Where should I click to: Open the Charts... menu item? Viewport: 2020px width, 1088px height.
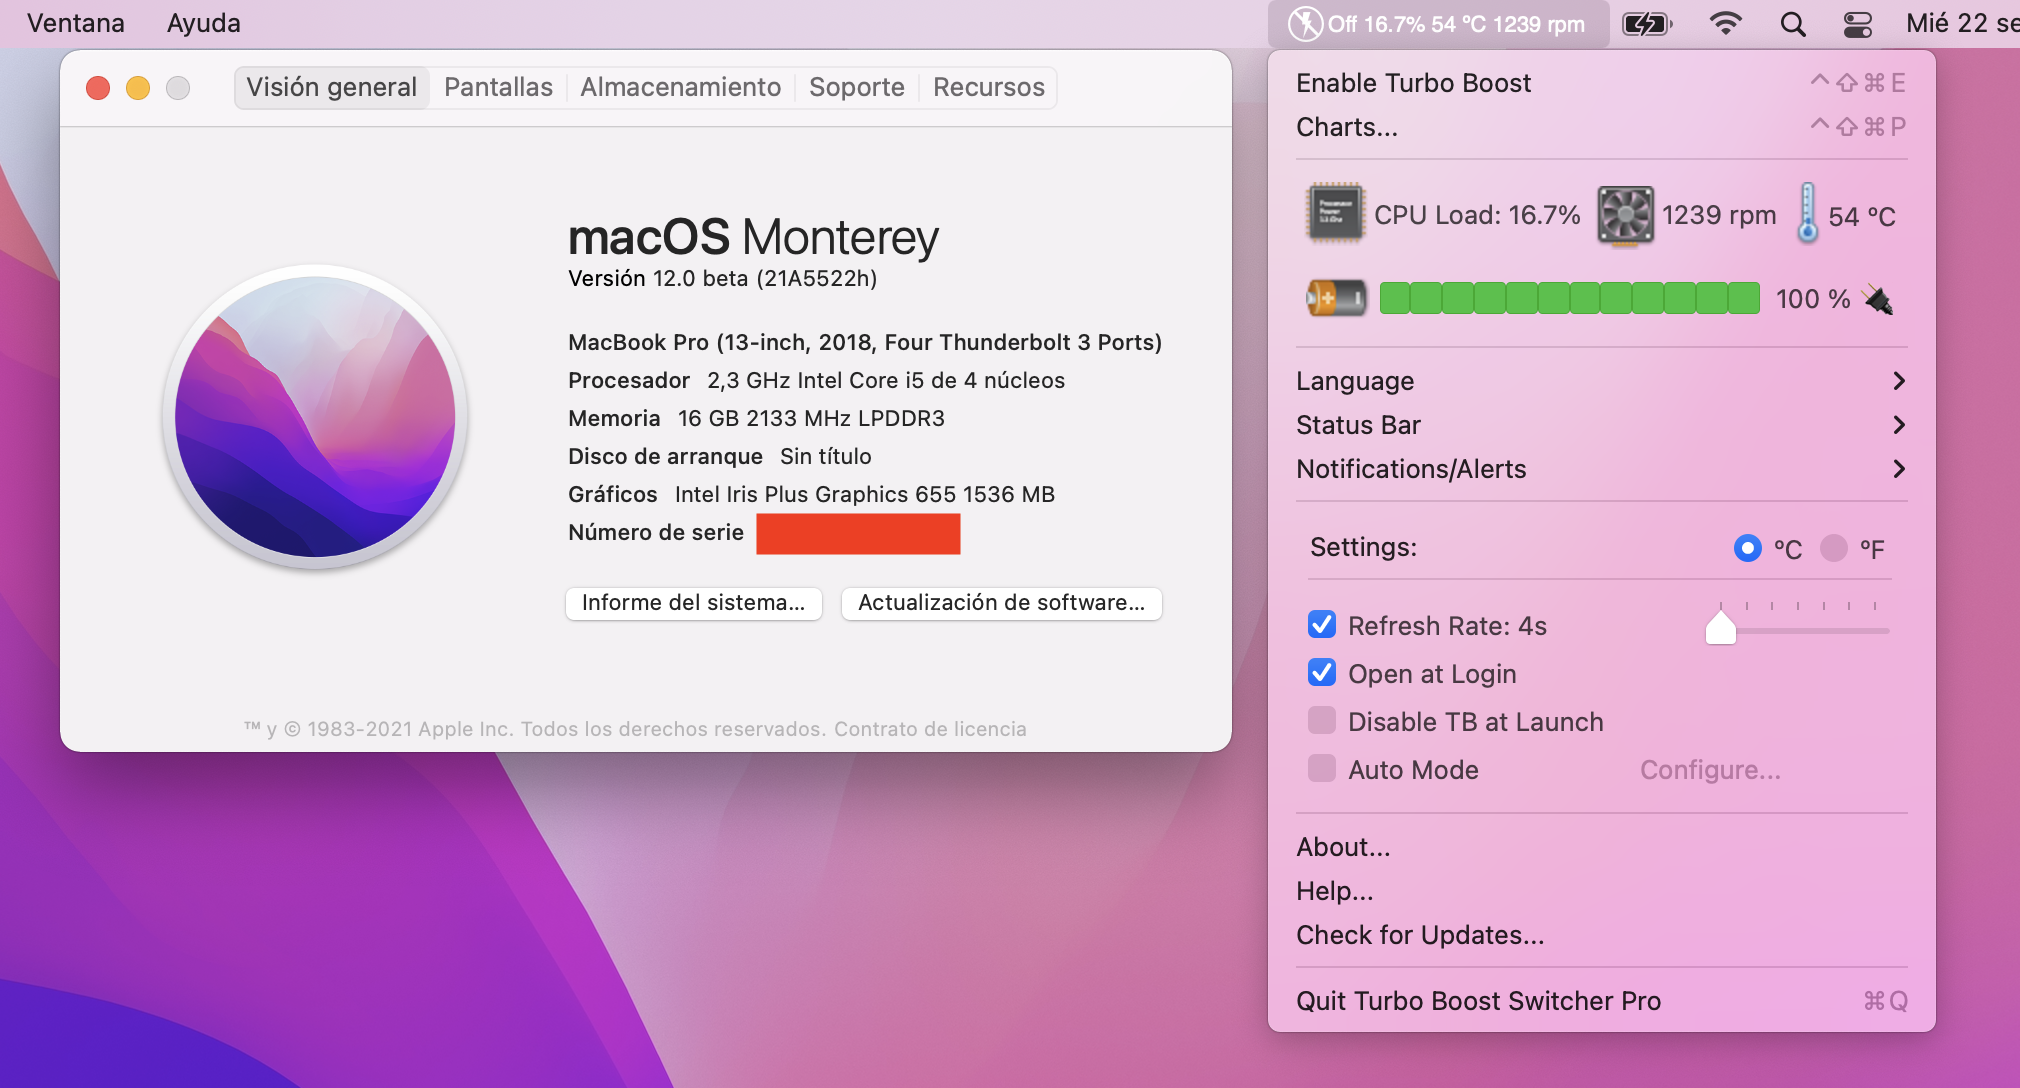click(1601, 127)
